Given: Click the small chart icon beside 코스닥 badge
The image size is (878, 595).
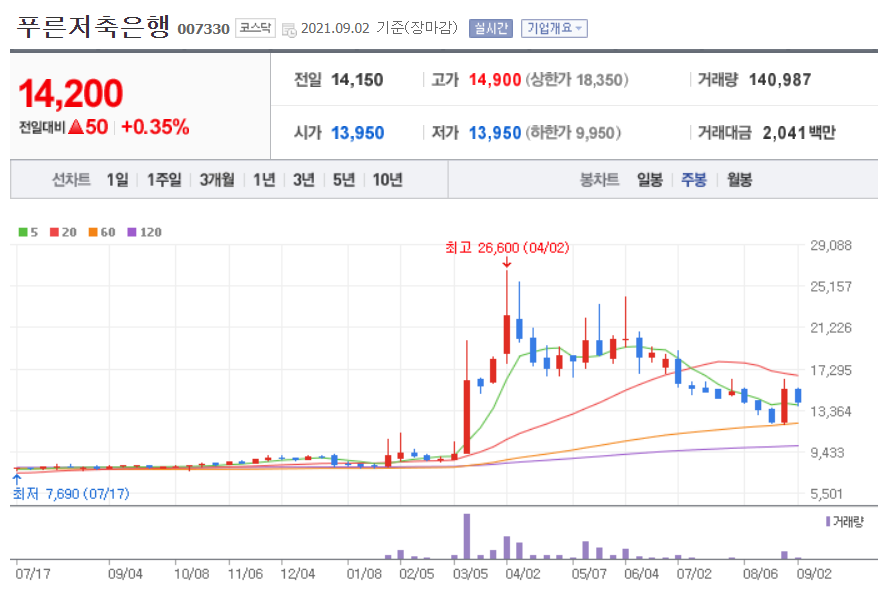Looking at the screenshot, I should point(287,28).
